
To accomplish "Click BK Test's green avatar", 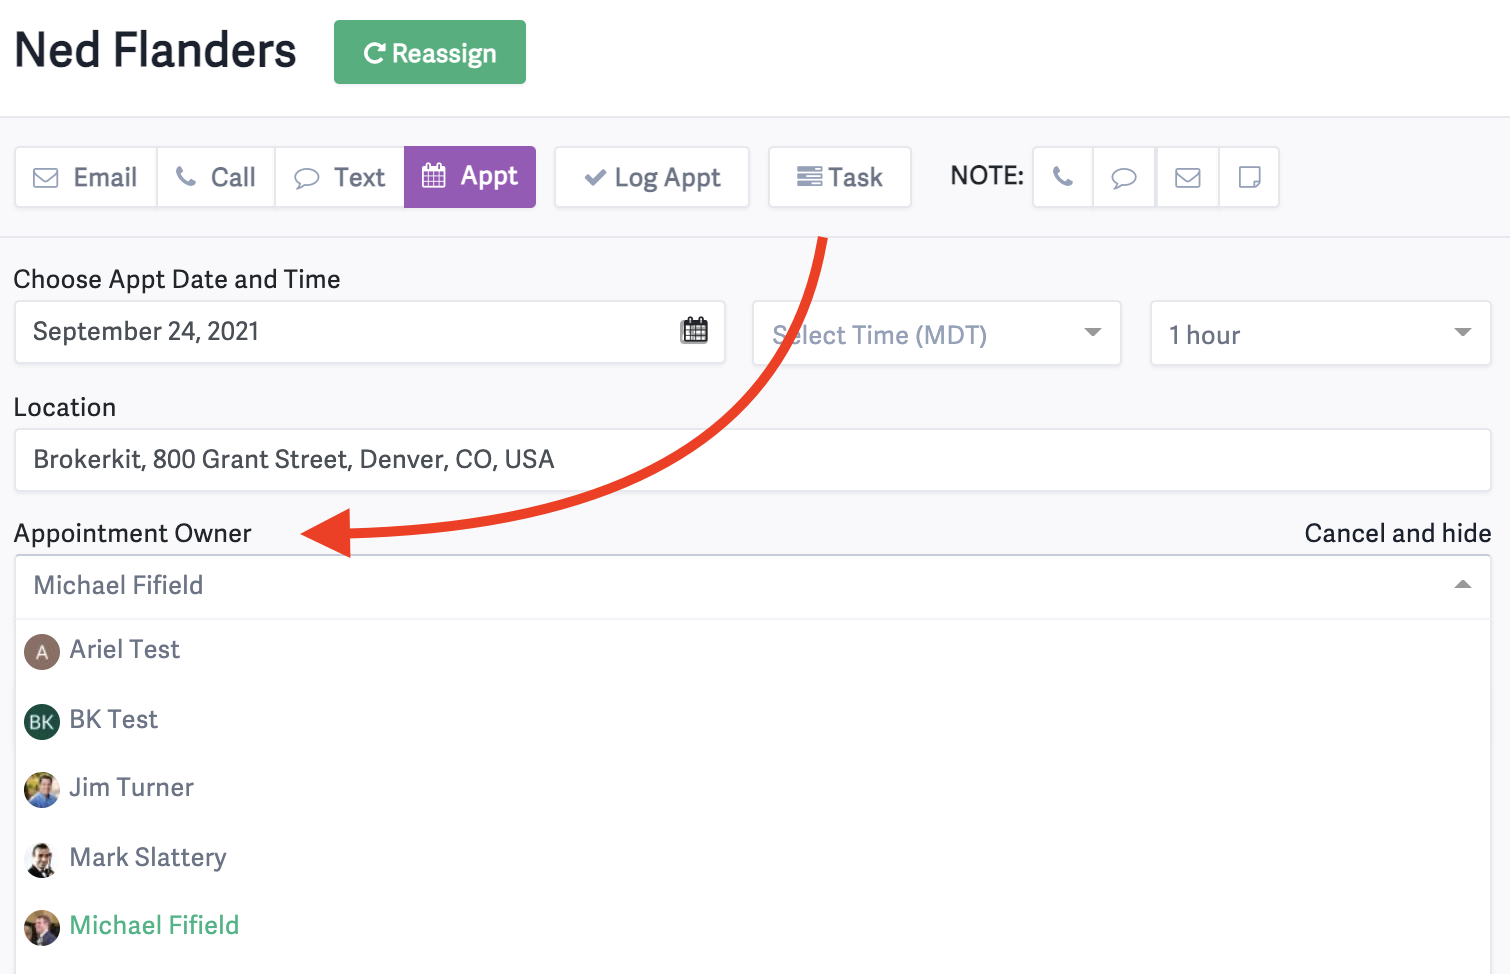I will [42, 721].
